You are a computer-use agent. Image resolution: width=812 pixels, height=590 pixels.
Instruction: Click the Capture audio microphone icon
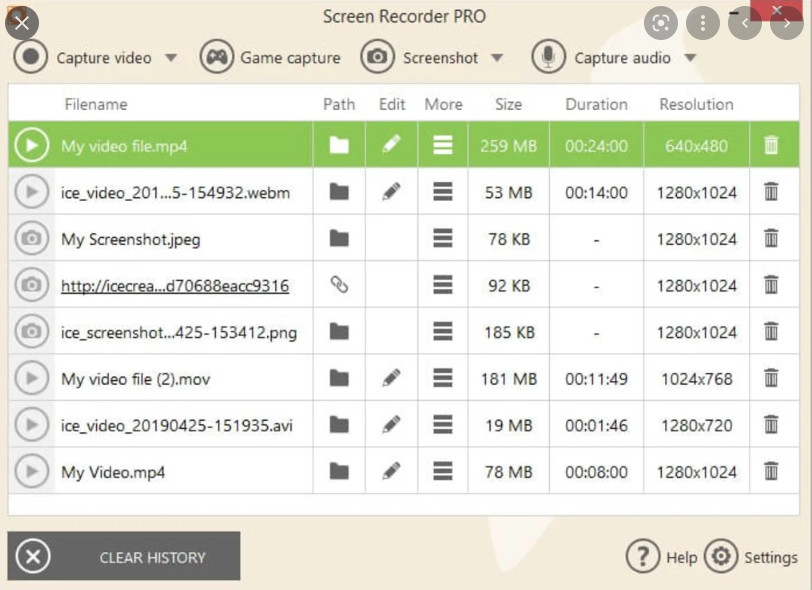pyautogui.click(x=548, y=56)
